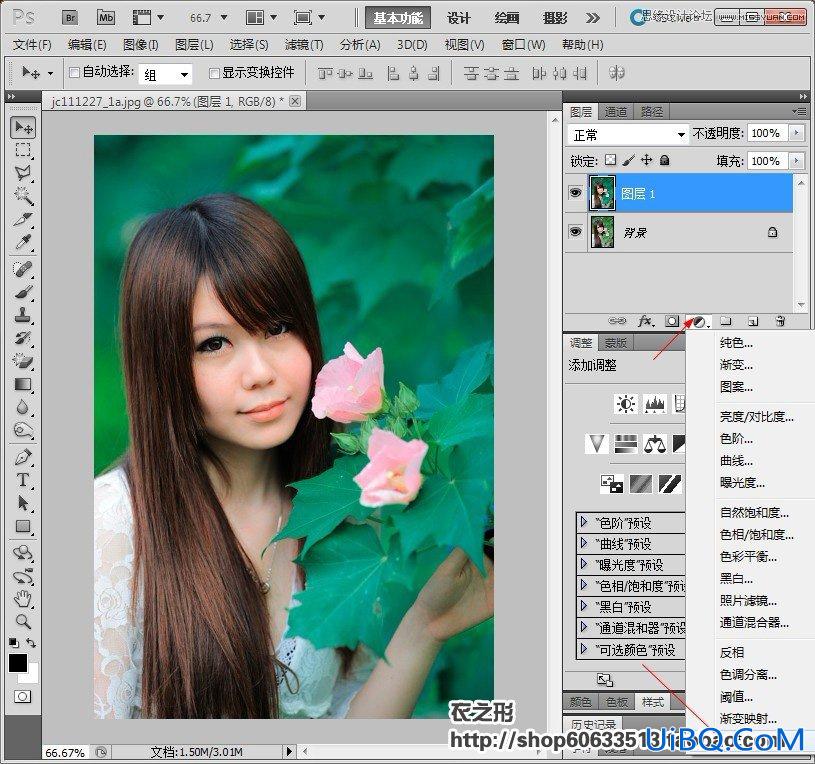Select the Type tool
The width and height of the screenshot is (815, 764).
click(x=22, y=480)
